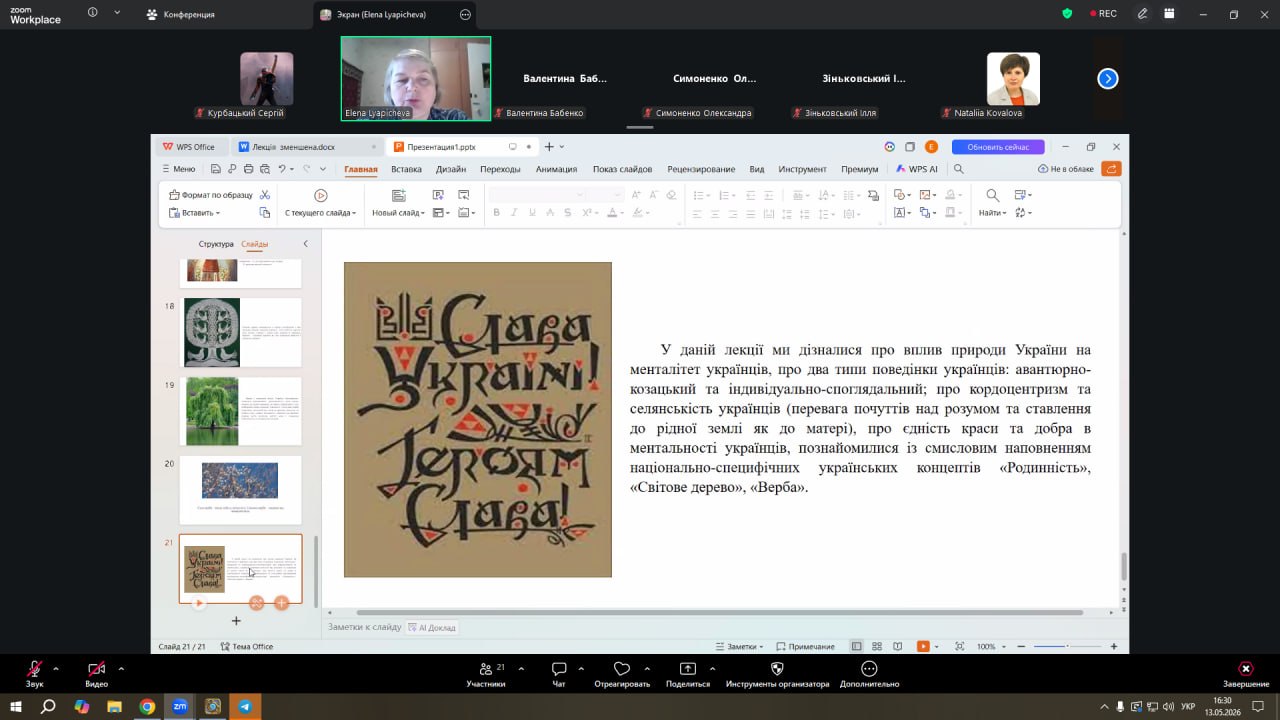Switch to the Анимация tab
This screenshot has width=1280, height=720.
point(556,169)
